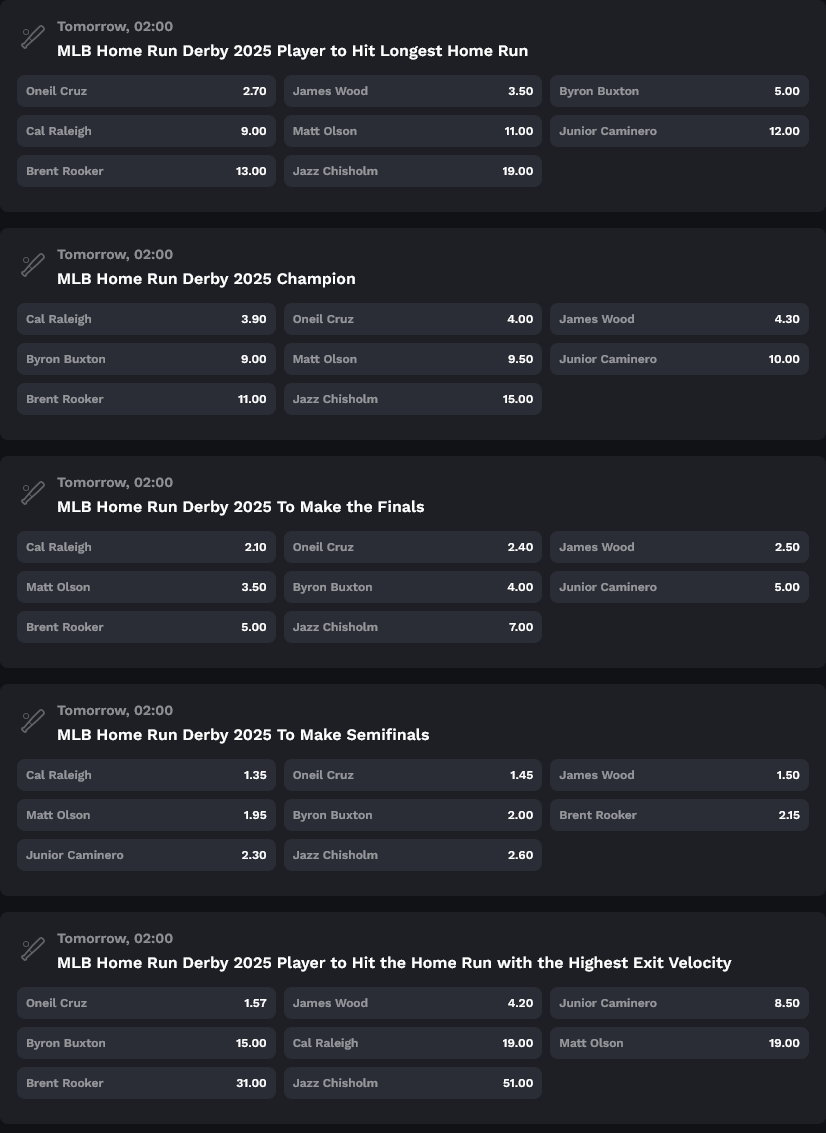Image resolution: width=826 pixels, height=1133 pixels.
Task: Select Oneil Cruz 2.70 for longest home run
Action: pos(146,91)
